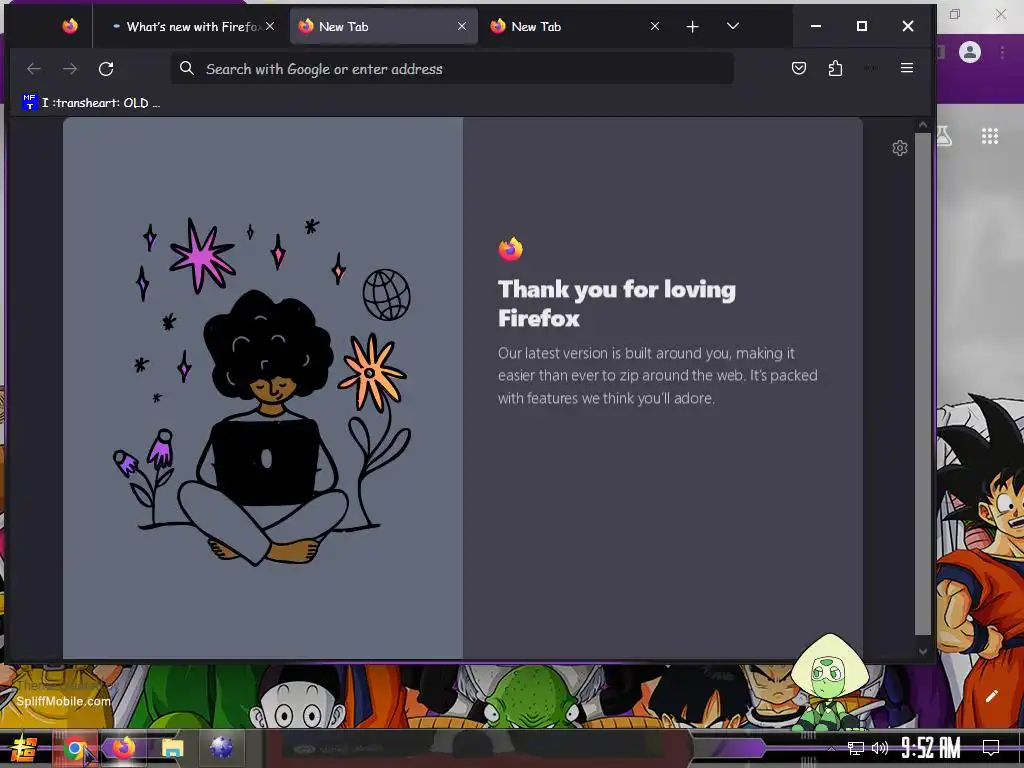Click the Firefox taskbar icon
Image resolution: width=1024 pixels, height=768 pixels.
coord(123,748)
